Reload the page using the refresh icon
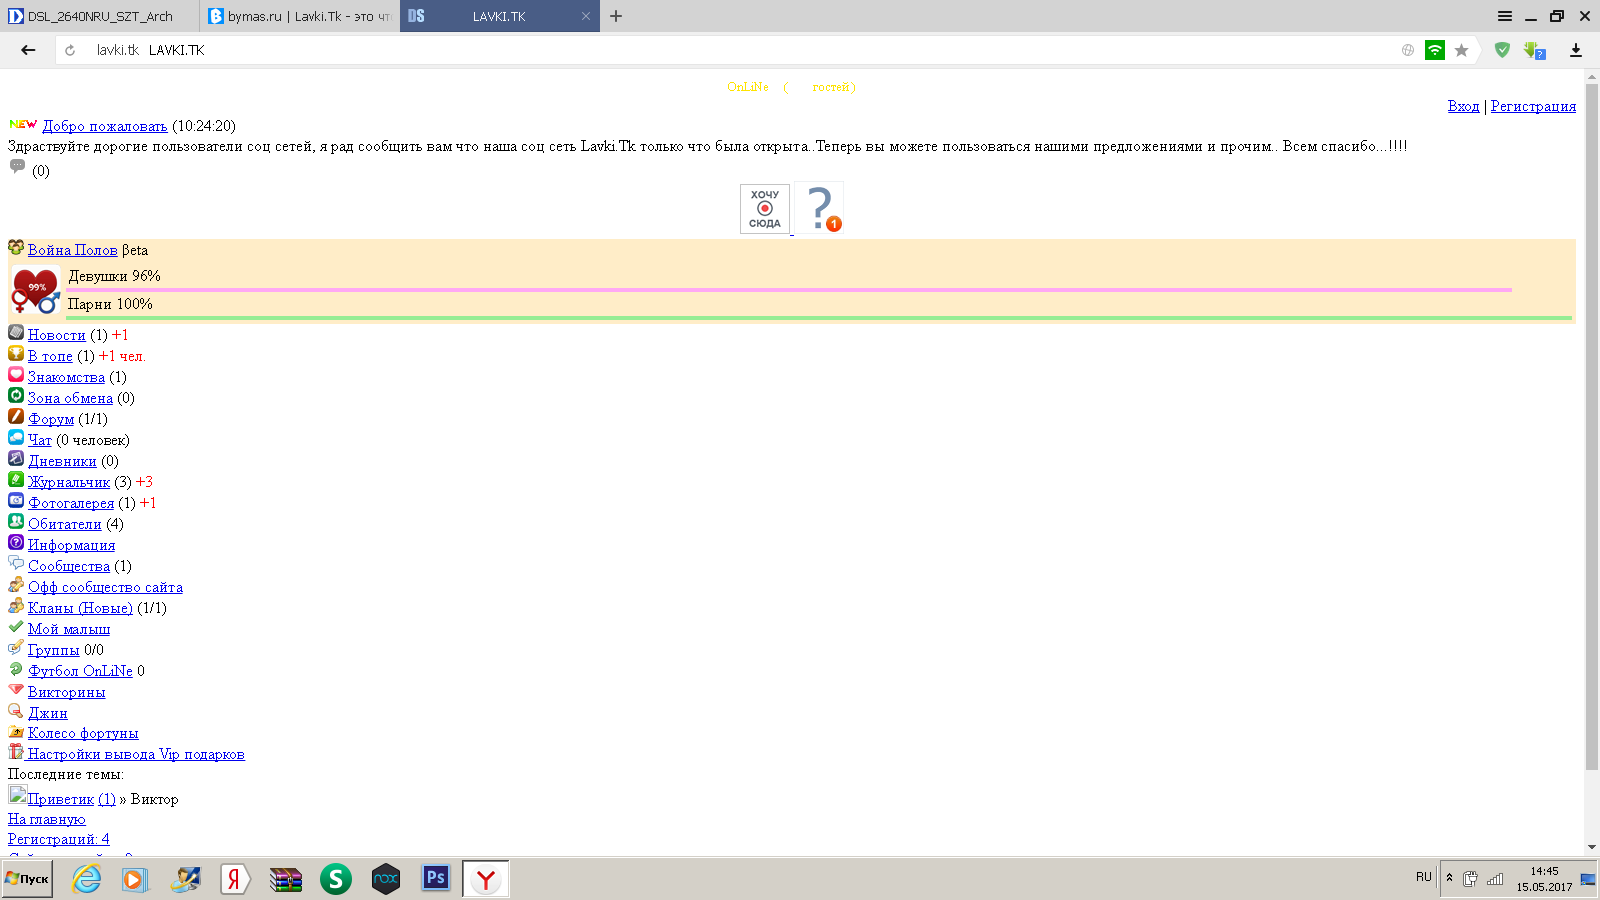This screenshot has width=1600, height=900. coord(70,50)
